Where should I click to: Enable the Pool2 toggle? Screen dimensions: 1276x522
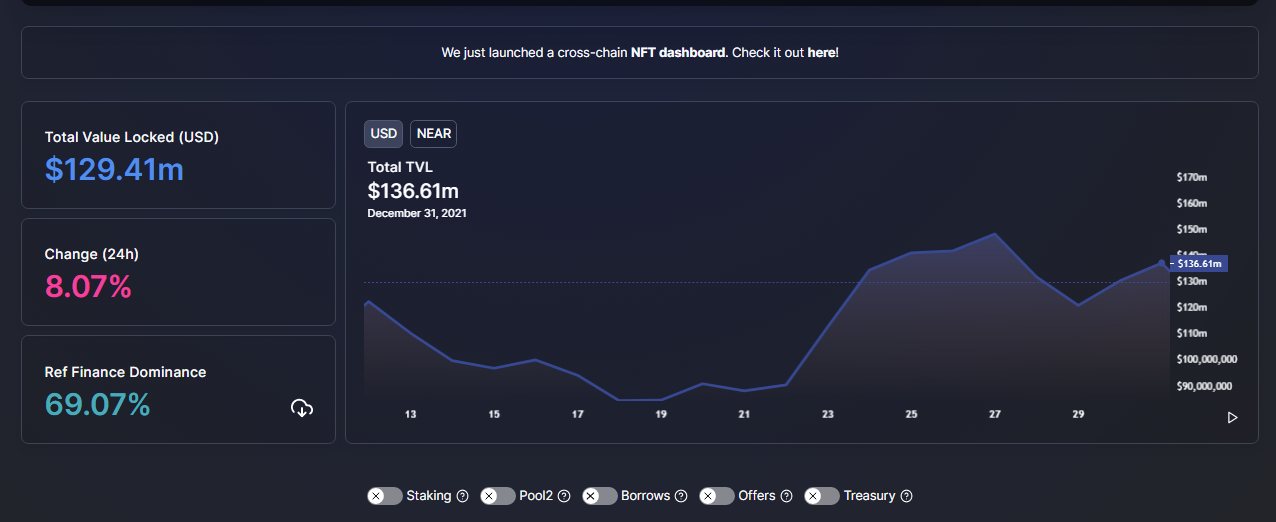click(x=498, y=496)
